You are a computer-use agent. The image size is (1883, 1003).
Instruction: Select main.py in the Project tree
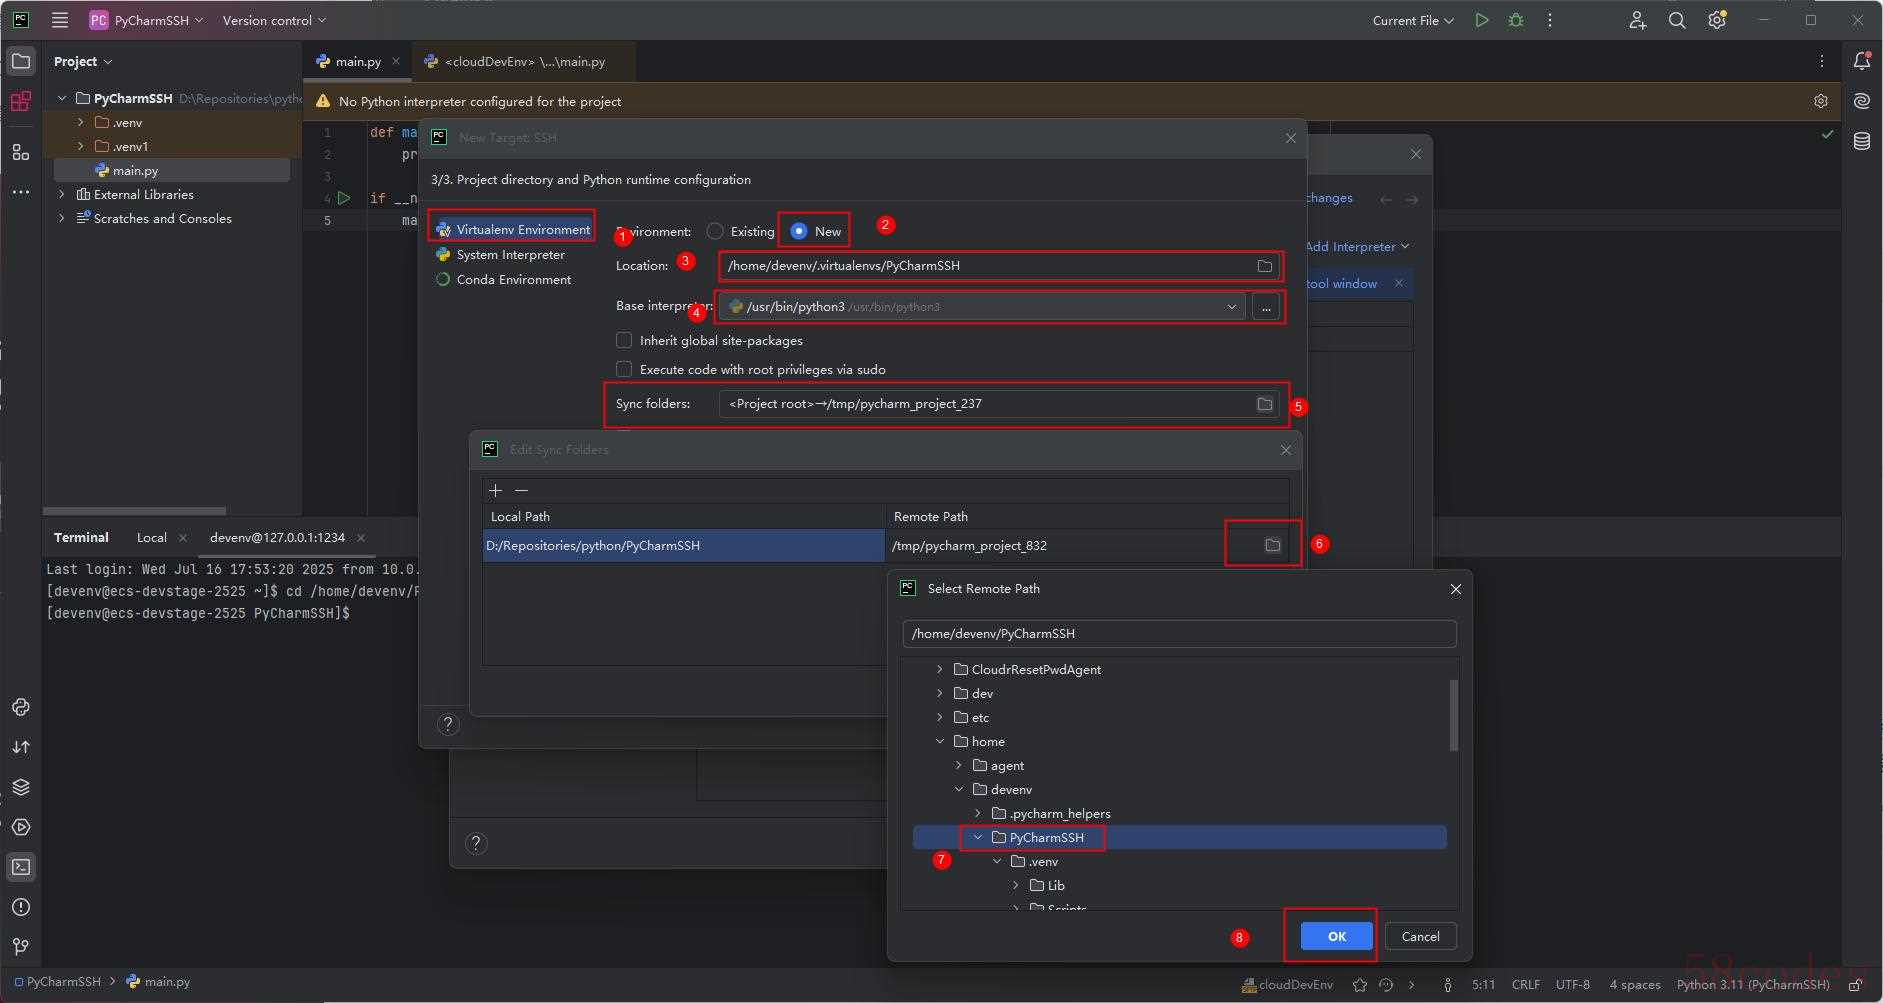click(135, 170)
